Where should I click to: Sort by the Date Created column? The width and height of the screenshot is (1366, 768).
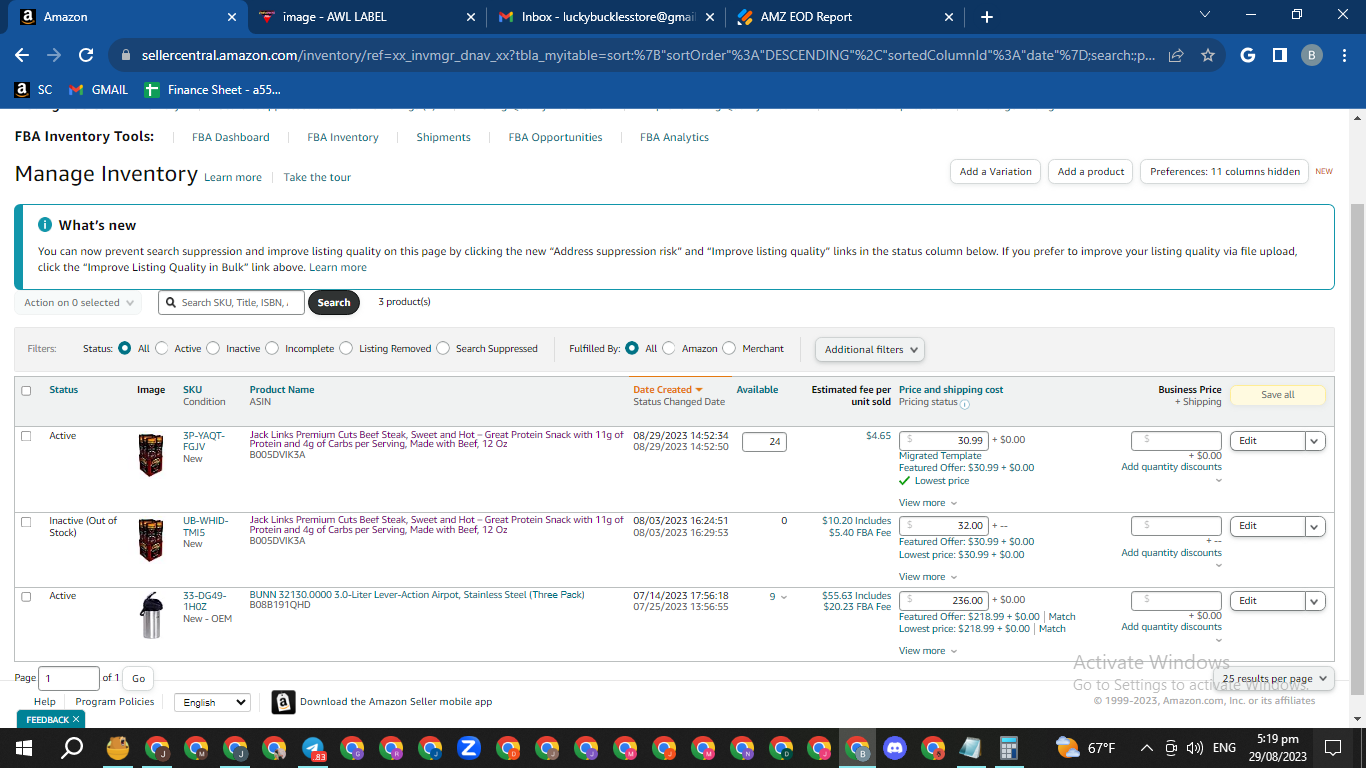click(667, 390)
